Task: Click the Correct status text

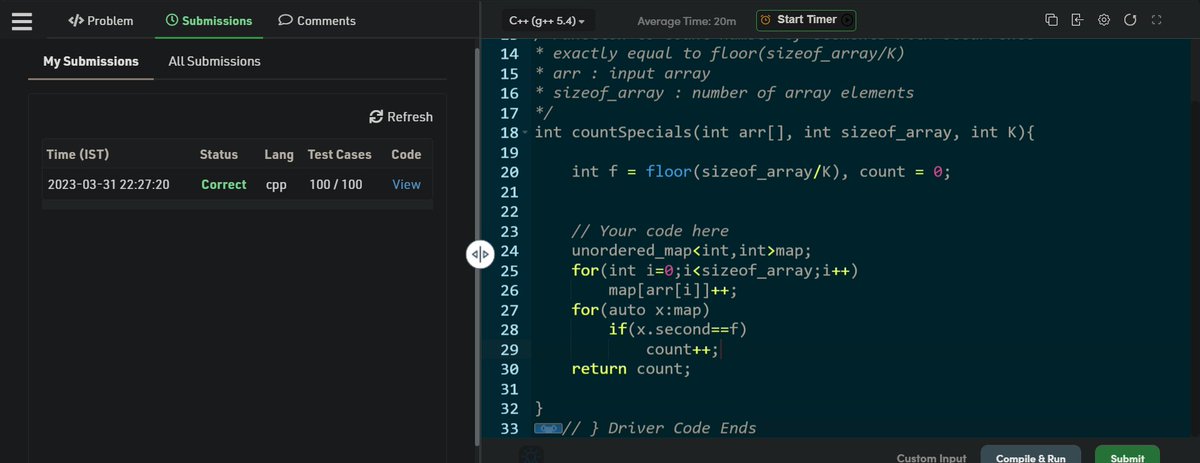Action: (x=223, y=184)
